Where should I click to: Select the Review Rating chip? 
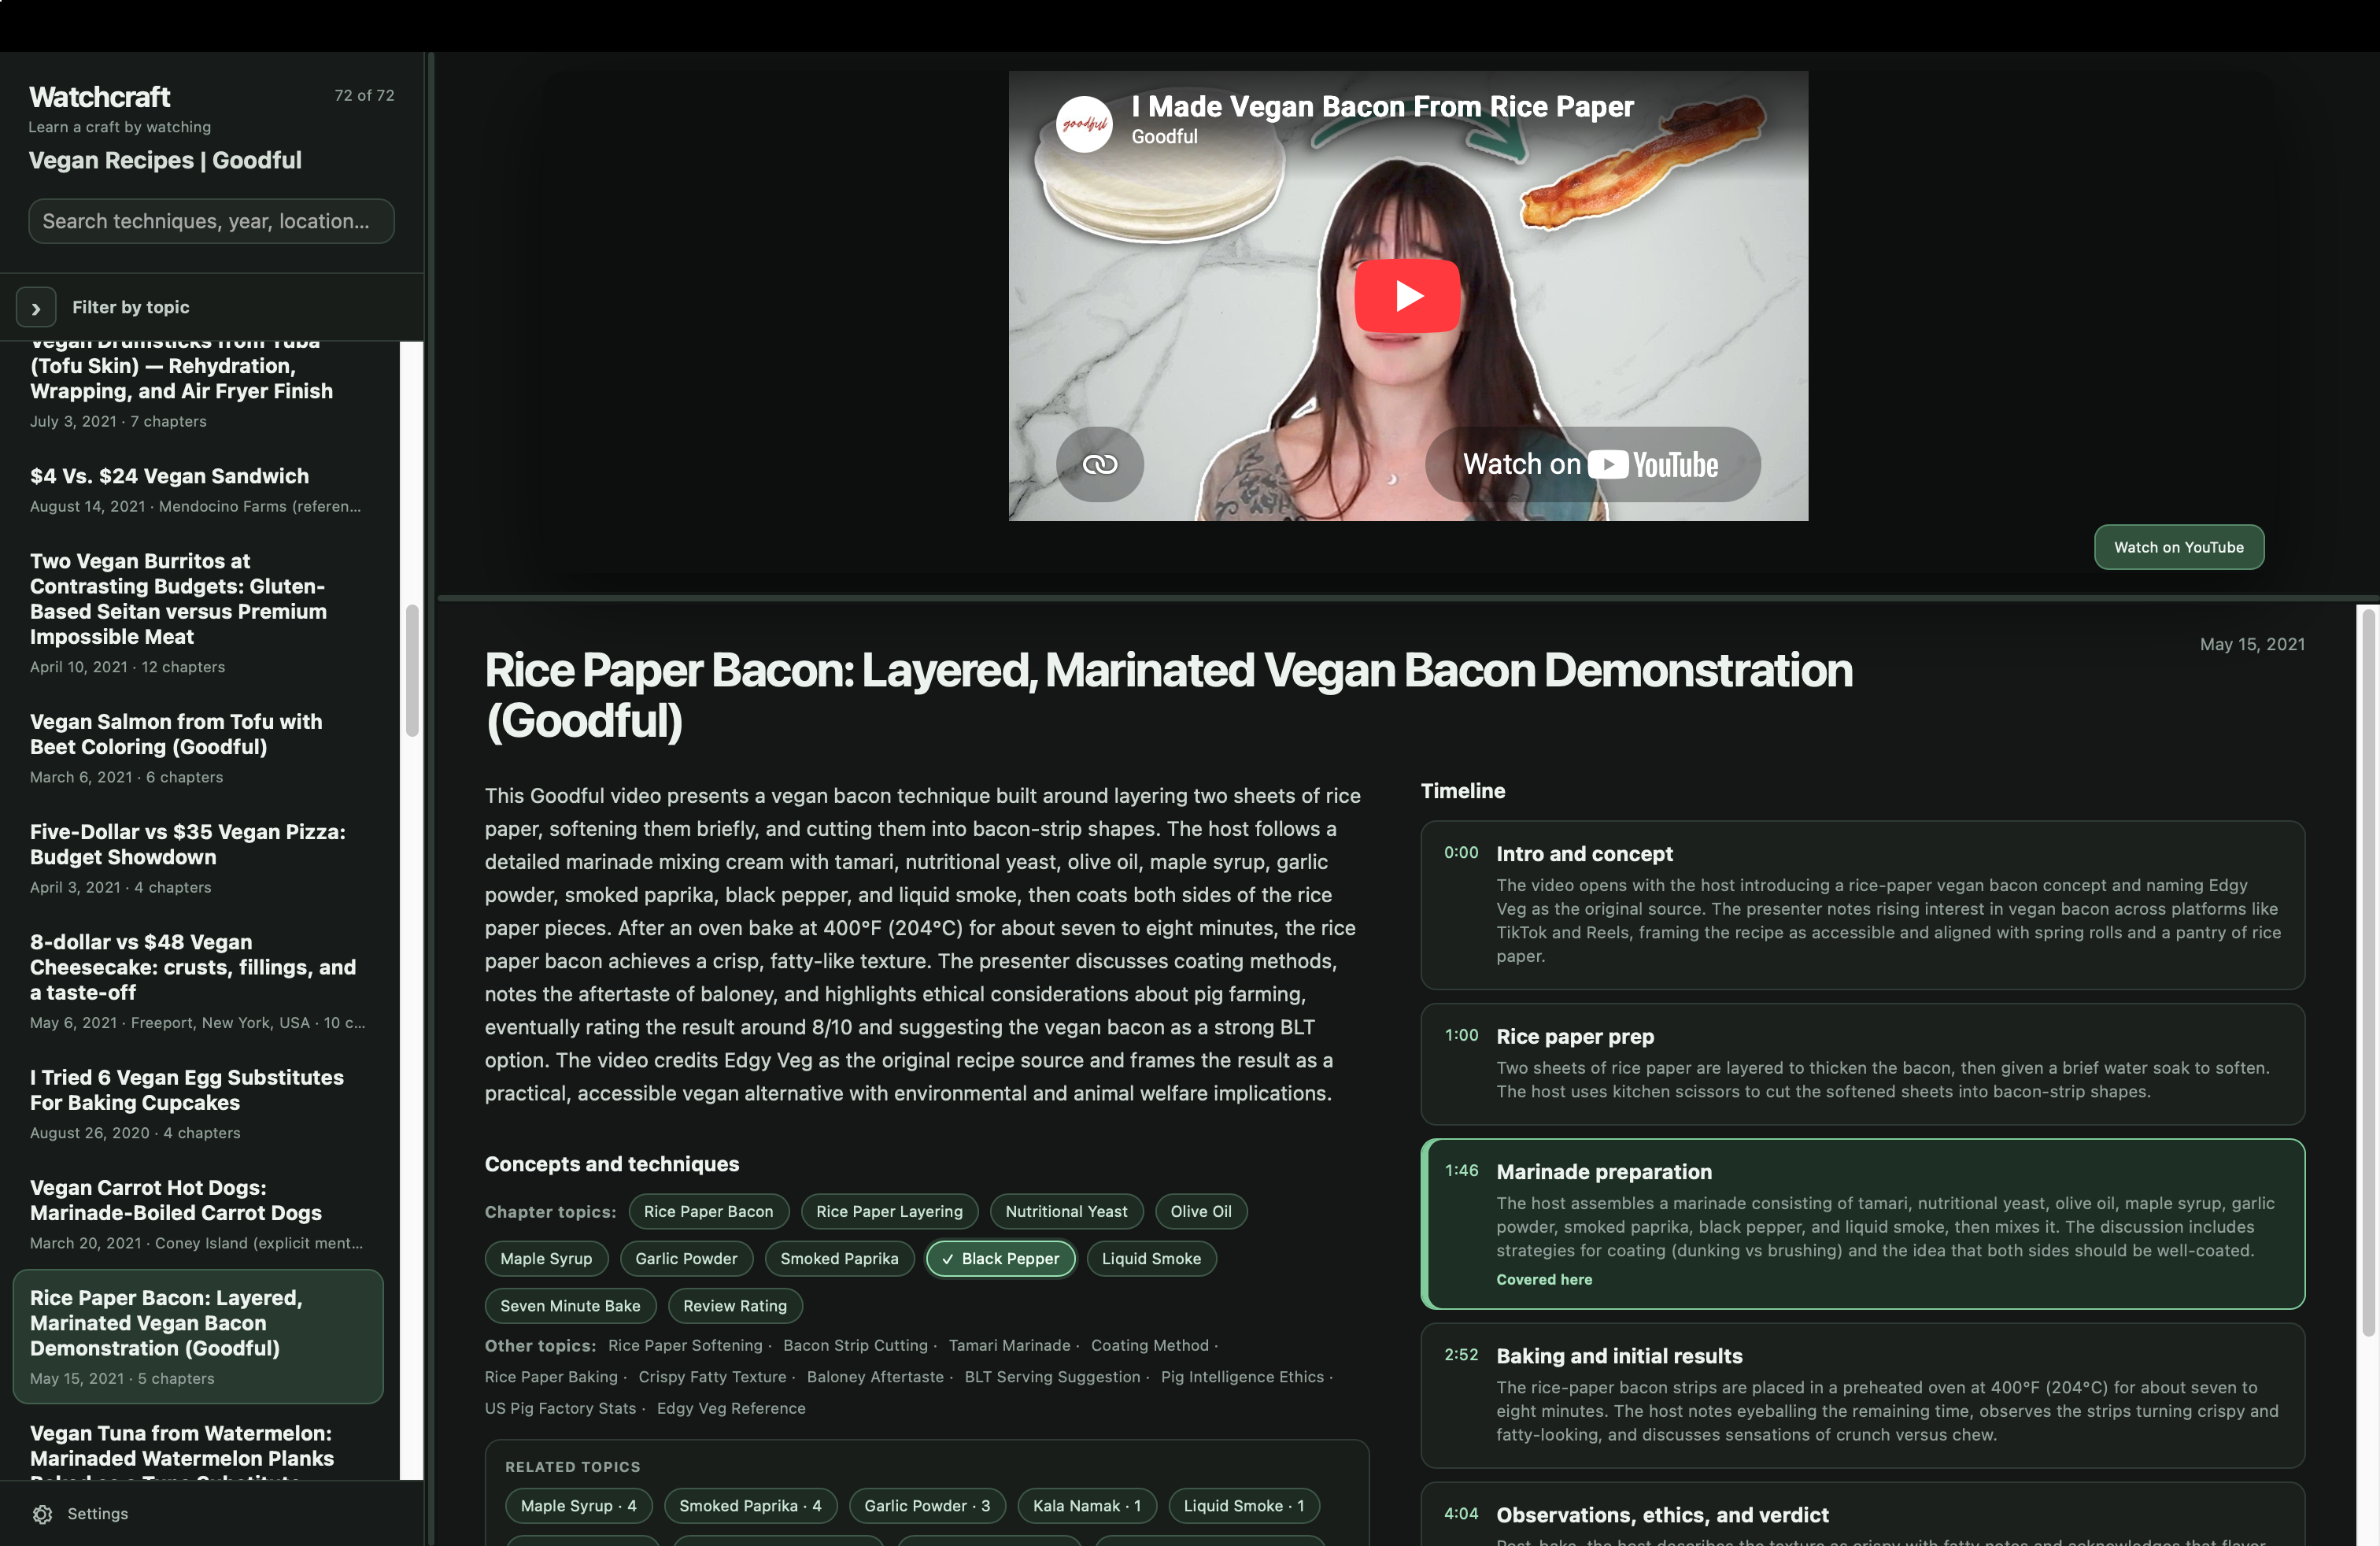pyautogui.click(x=735, y=1305)
